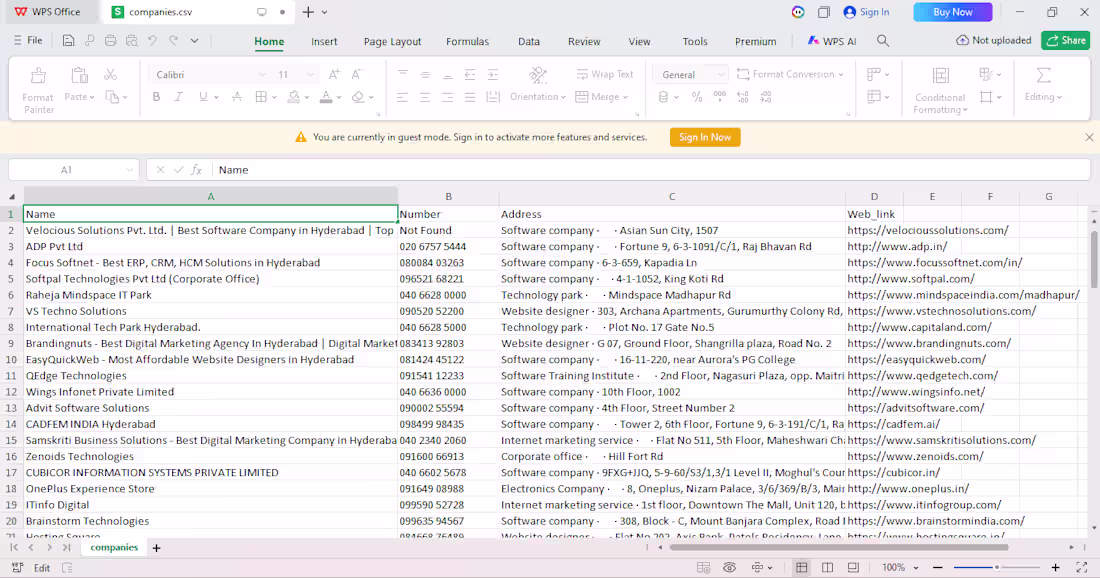Open the Review tab

[x=584, y=41]
